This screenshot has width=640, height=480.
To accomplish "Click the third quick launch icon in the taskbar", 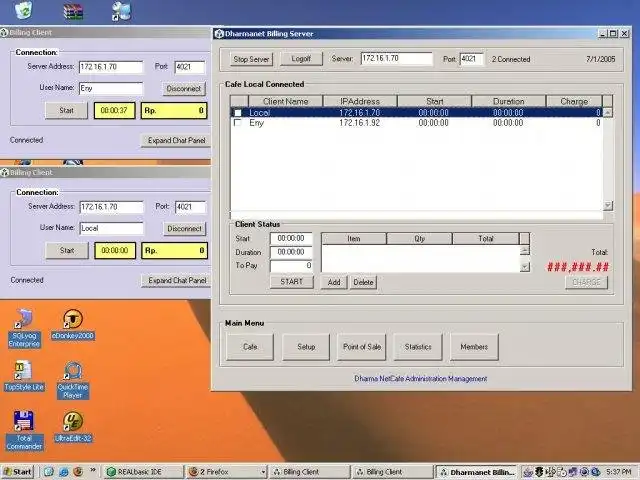I will pyautogui.click(x=78, y=471).
